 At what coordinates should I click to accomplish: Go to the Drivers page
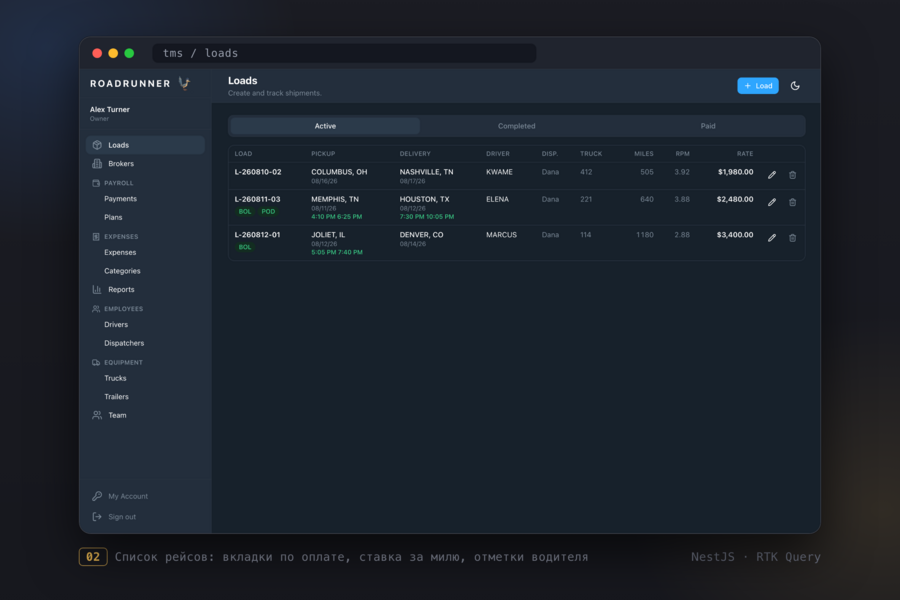click(116, 324)
